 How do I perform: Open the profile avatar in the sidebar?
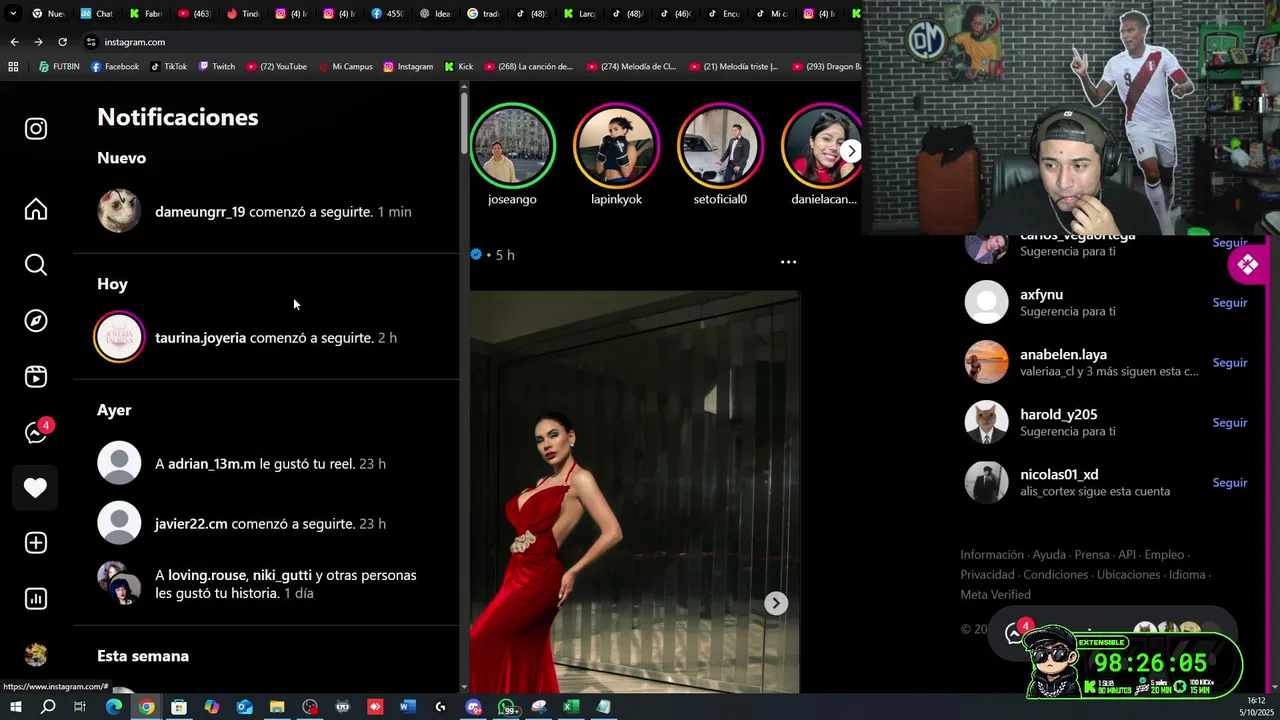36,655
